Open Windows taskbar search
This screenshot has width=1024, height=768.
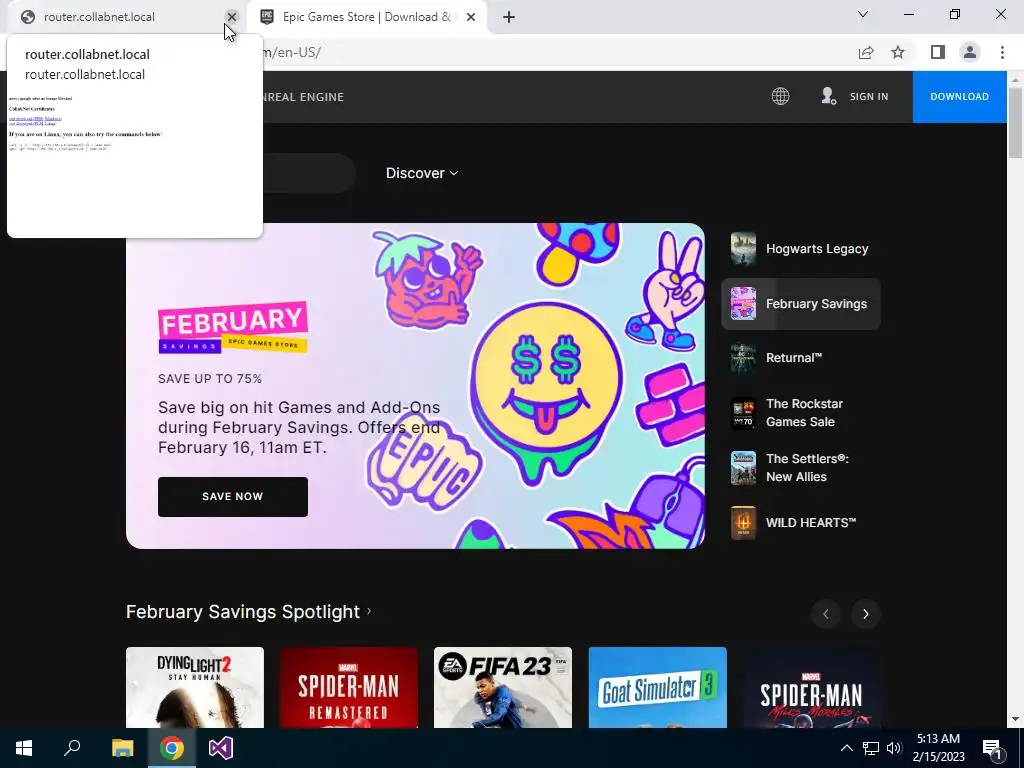point(72,748)
